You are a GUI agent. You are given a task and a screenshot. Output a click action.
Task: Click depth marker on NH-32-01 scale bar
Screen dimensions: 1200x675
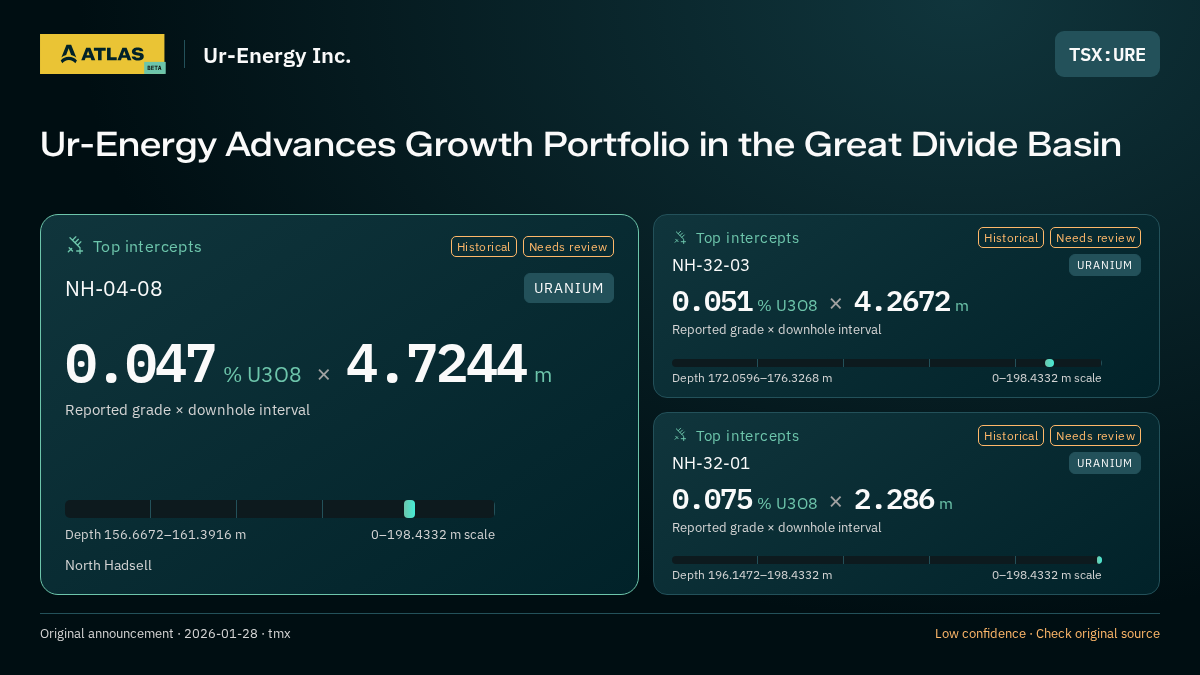1099,560
